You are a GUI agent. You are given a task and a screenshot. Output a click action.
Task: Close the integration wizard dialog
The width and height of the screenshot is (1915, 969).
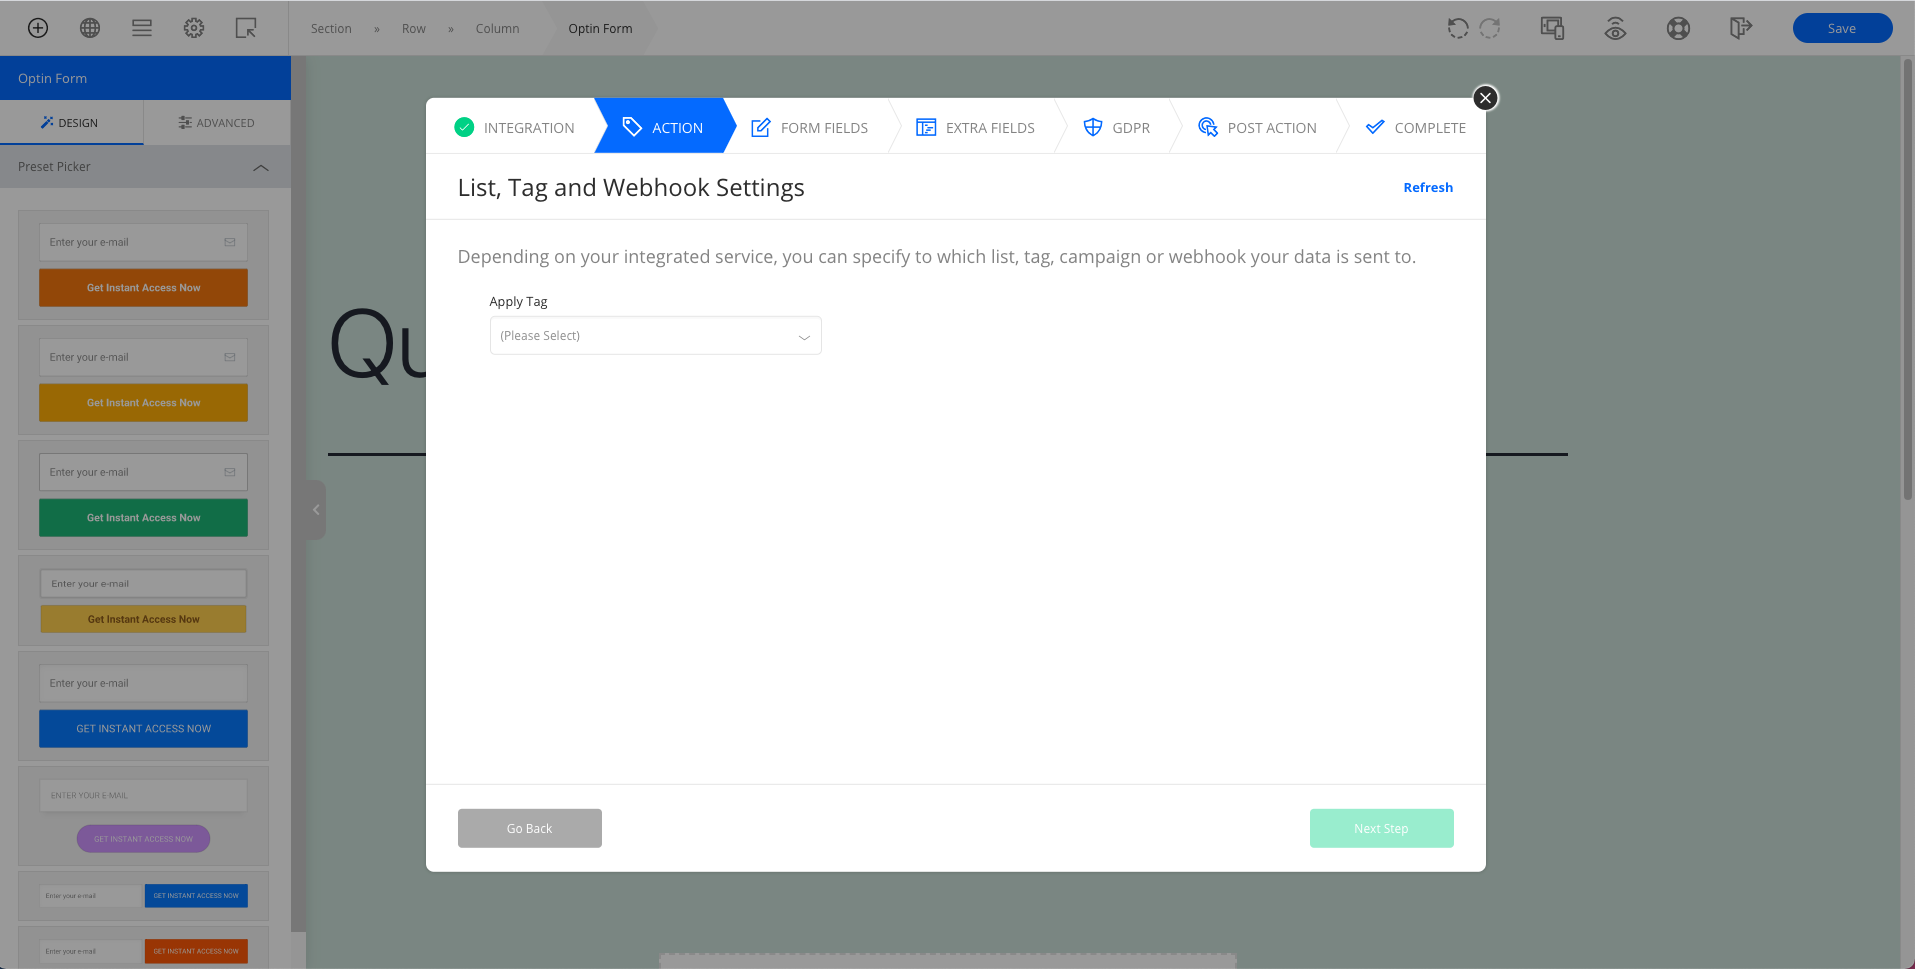[1485, 98]
